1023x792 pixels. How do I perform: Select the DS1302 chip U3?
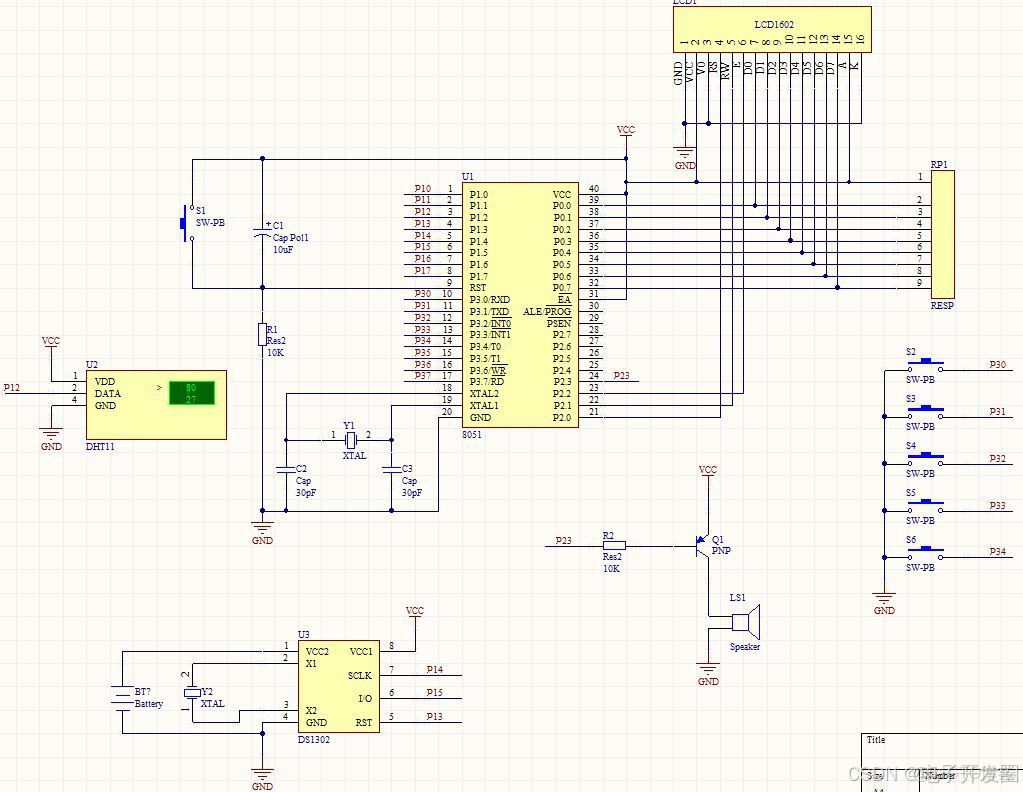pos(339,686)
